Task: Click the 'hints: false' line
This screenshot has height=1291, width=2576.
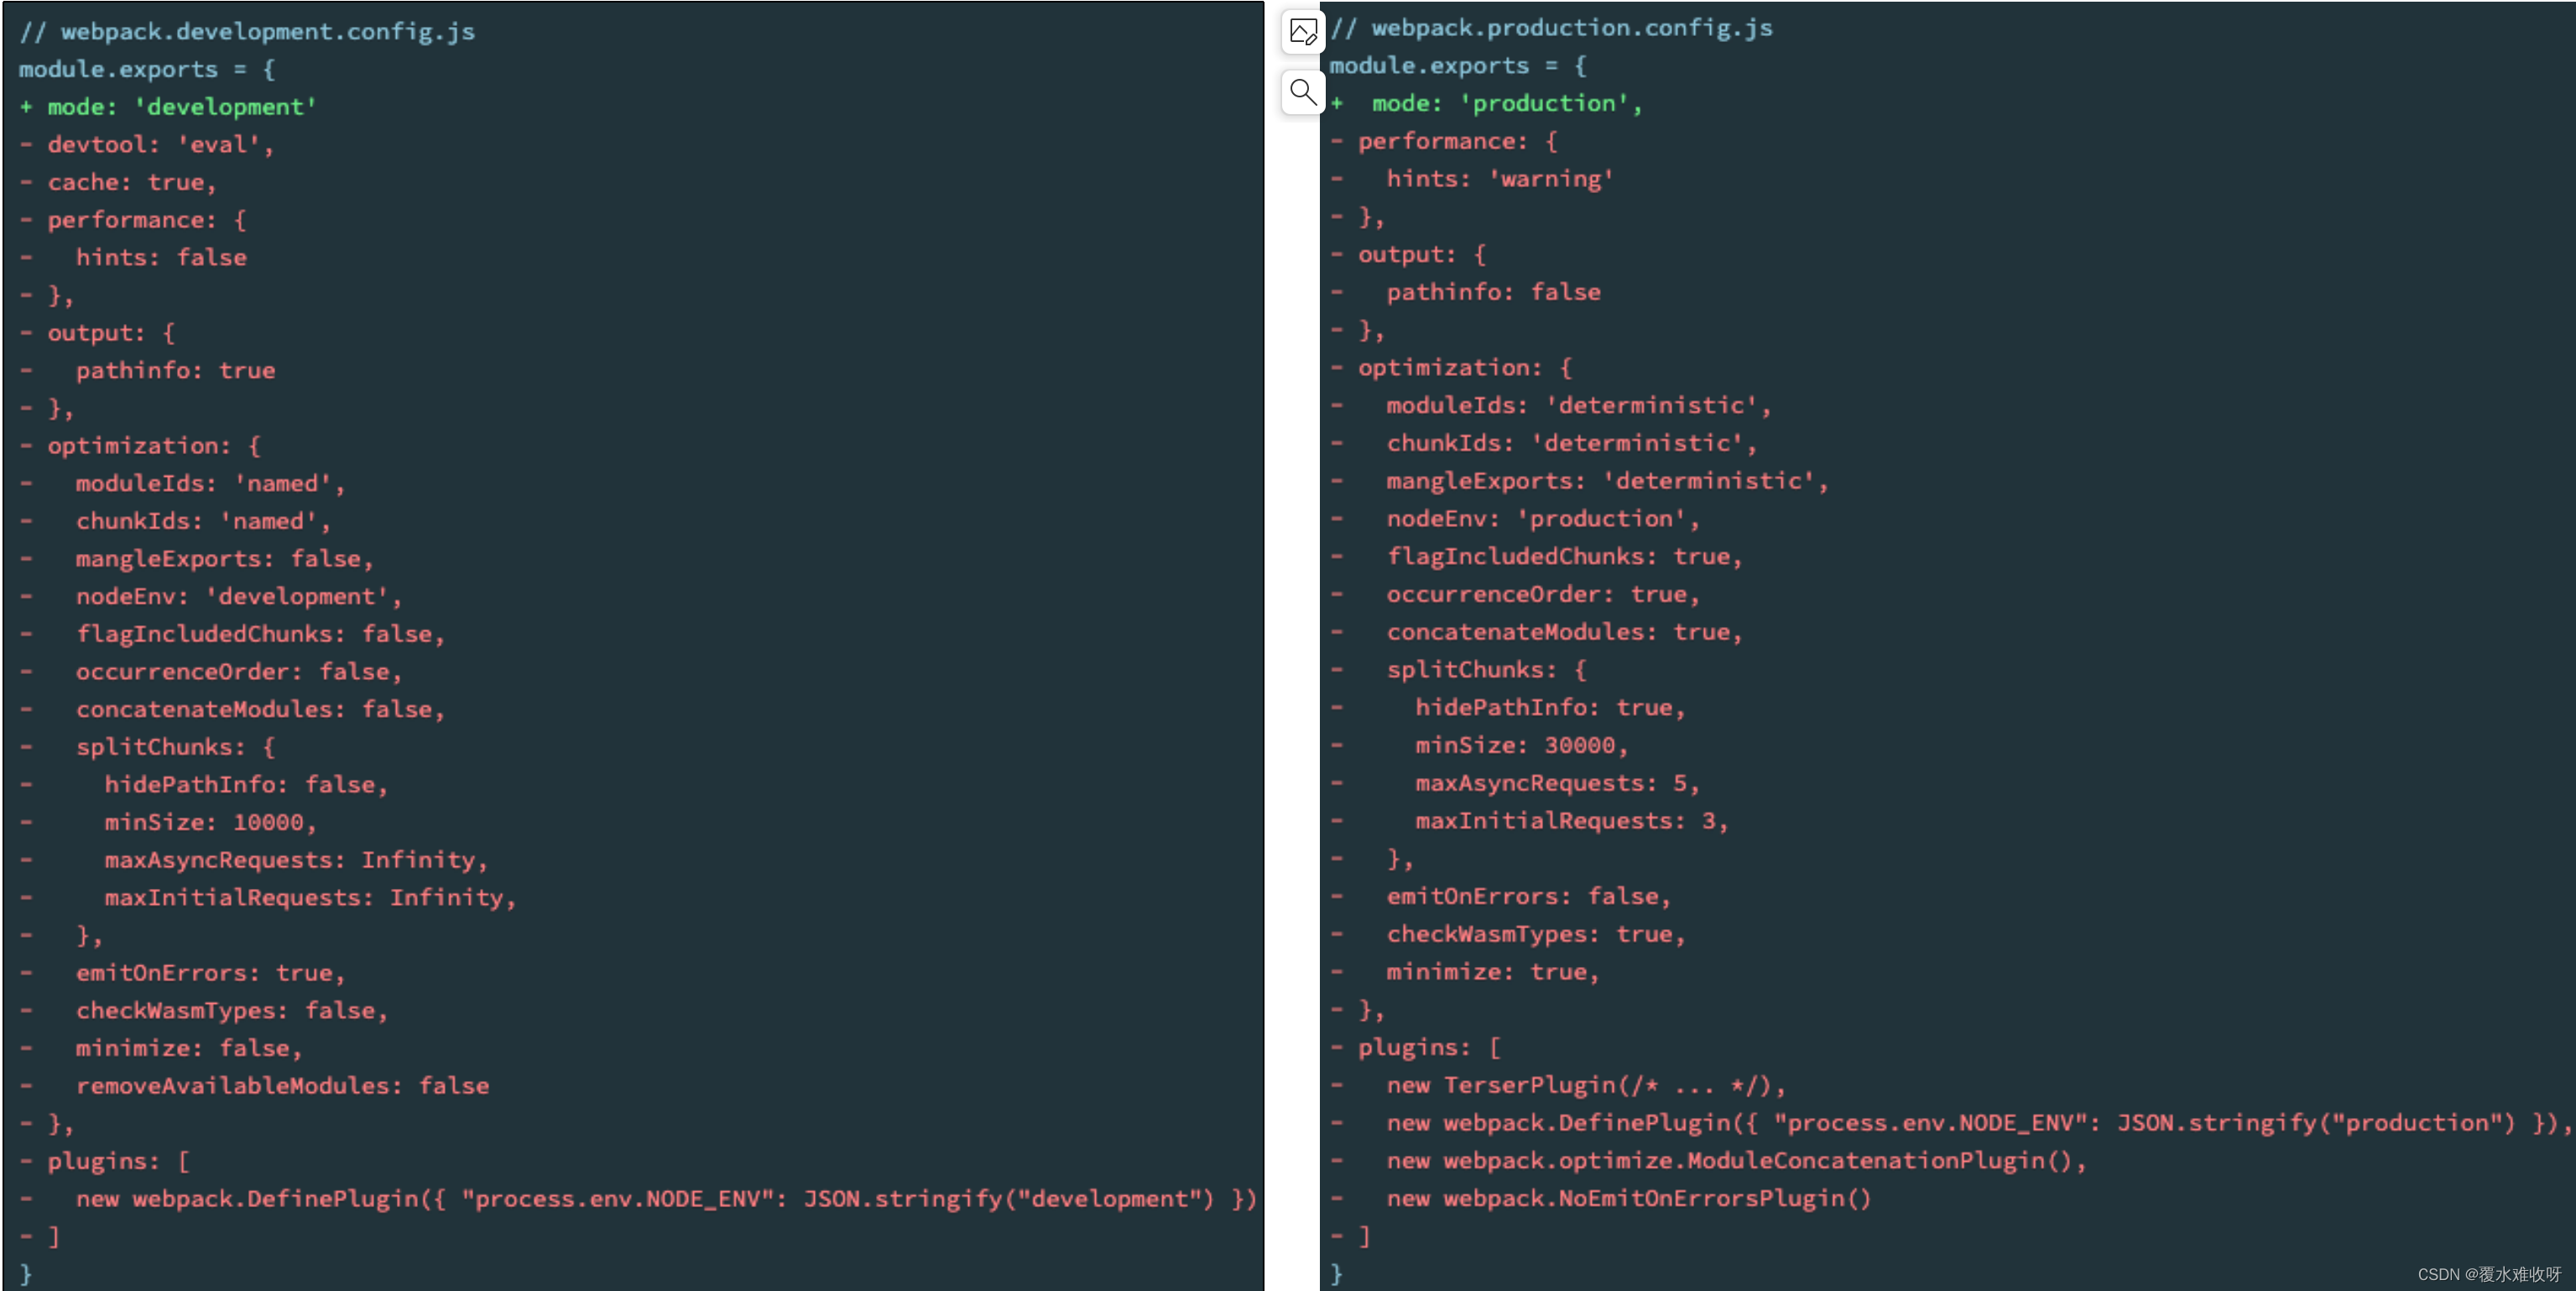Action: click(x=161, y=258)
